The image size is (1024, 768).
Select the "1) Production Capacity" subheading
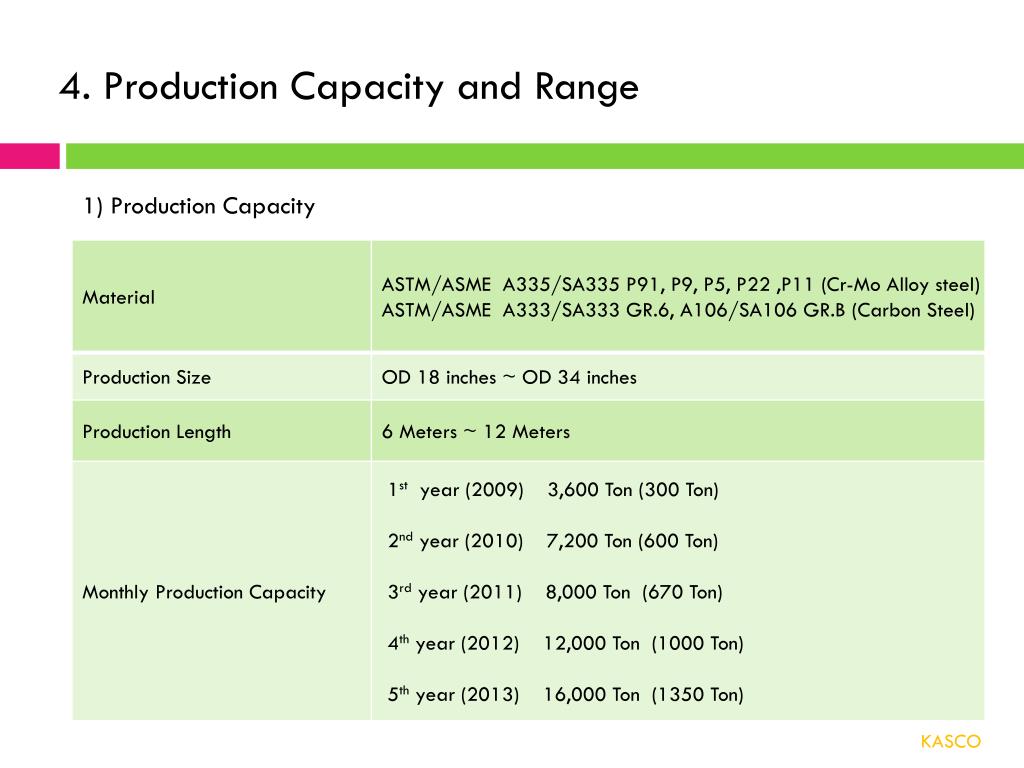tap(199, 206)
